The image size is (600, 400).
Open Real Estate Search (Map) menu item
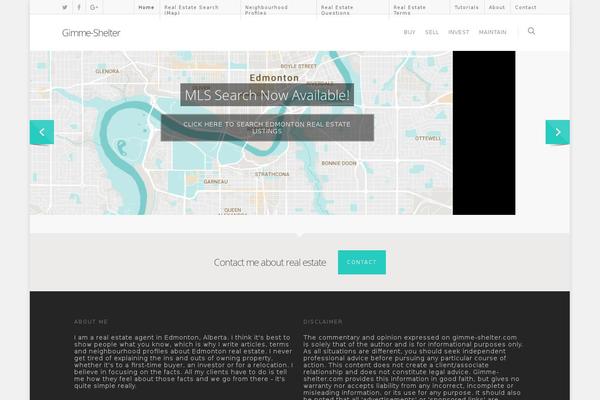[191, 10]
